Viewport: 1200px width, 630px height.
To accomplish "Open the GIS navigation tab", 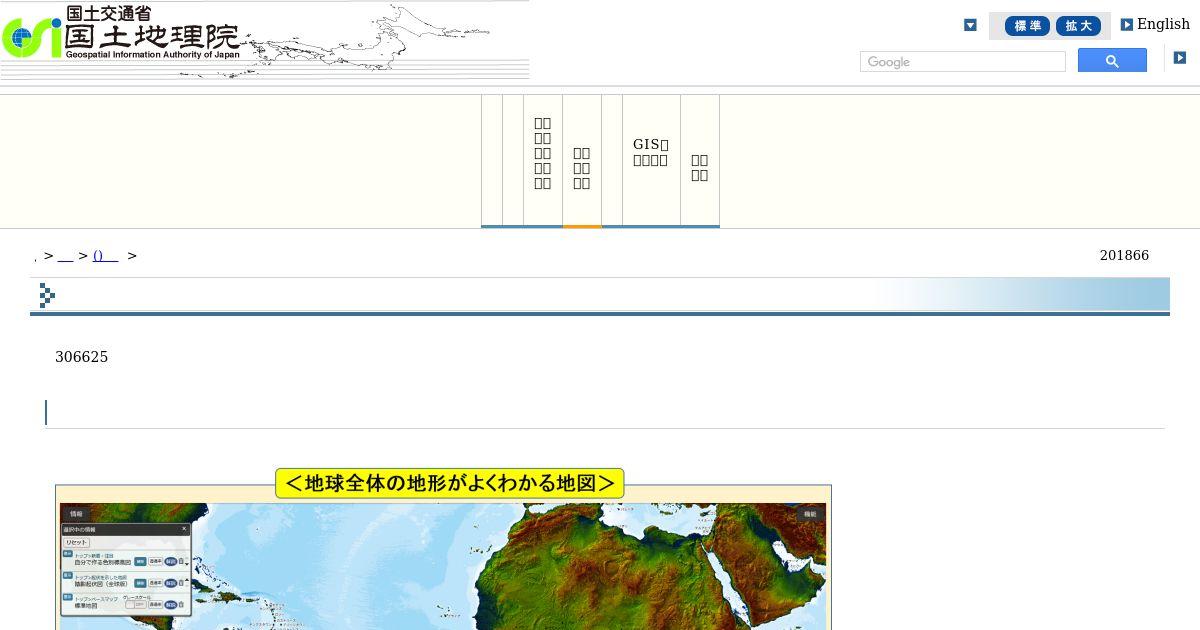I will point(651,161).
